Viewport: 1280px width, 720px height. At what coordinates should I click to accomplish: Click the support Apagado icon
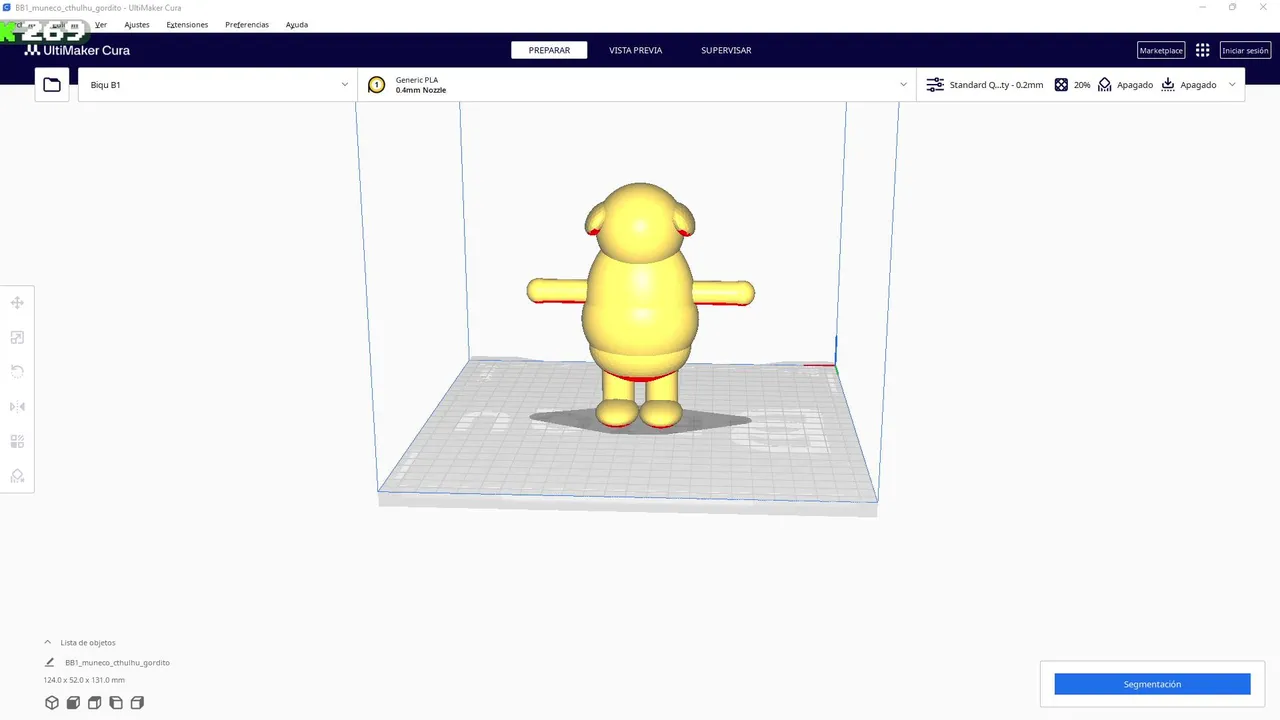point(1104,85)
